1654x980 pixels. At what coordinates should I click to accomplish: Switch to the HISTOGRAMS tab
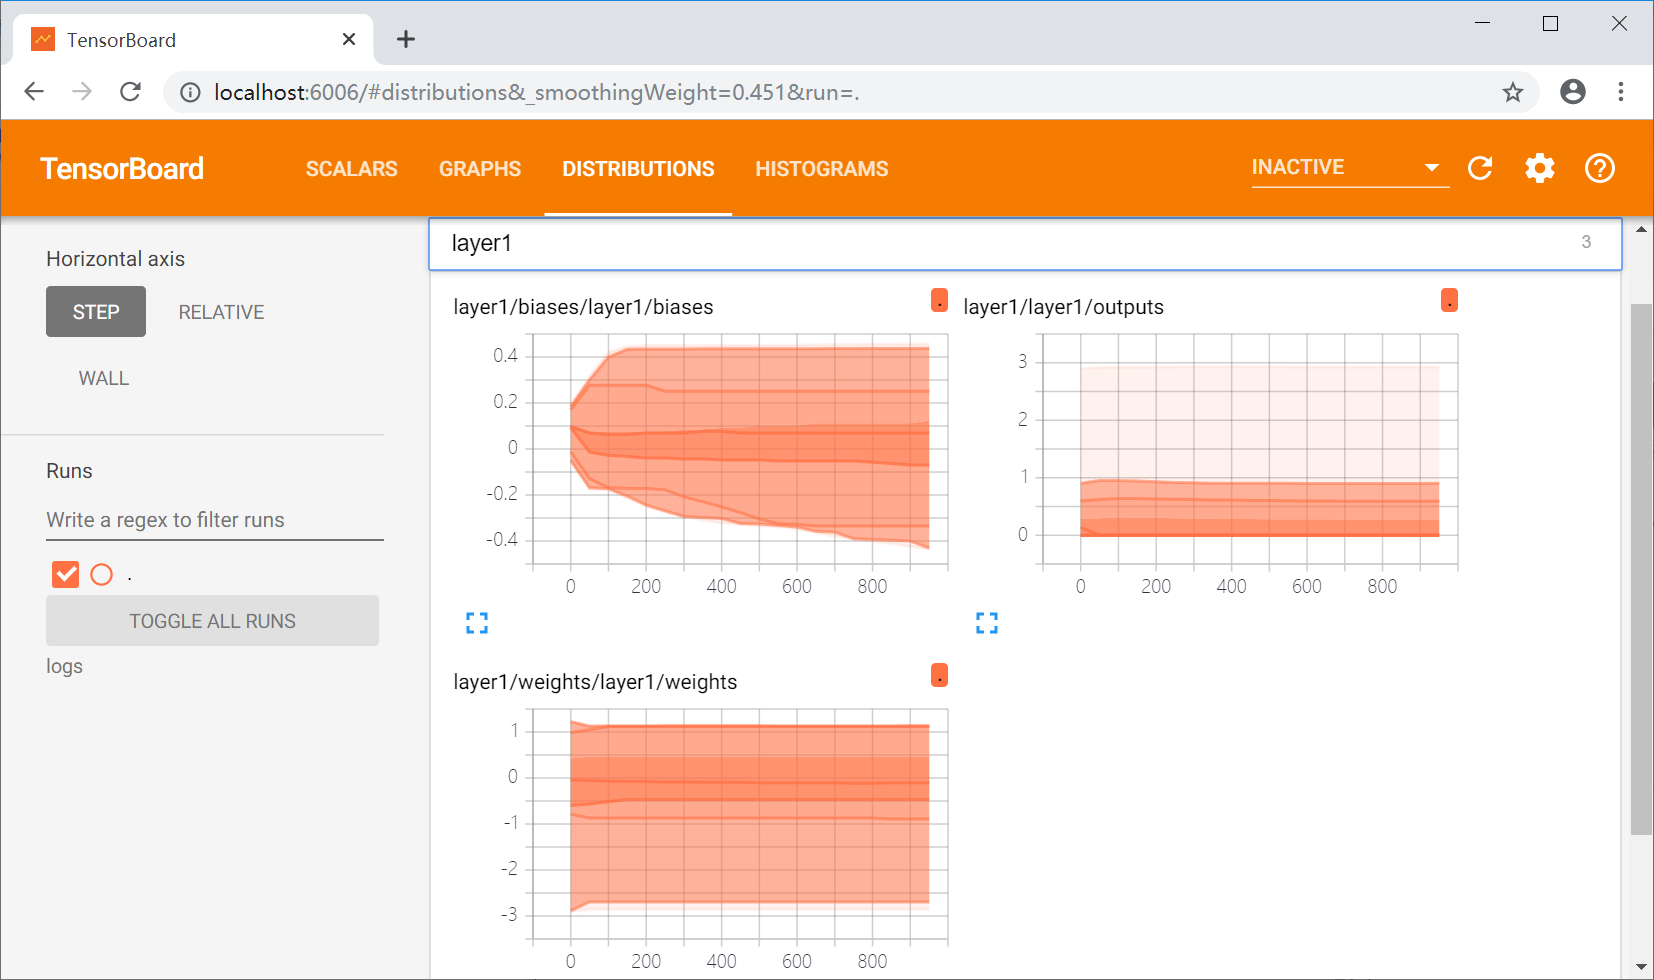pyautogui.click(x=822, y=169)
